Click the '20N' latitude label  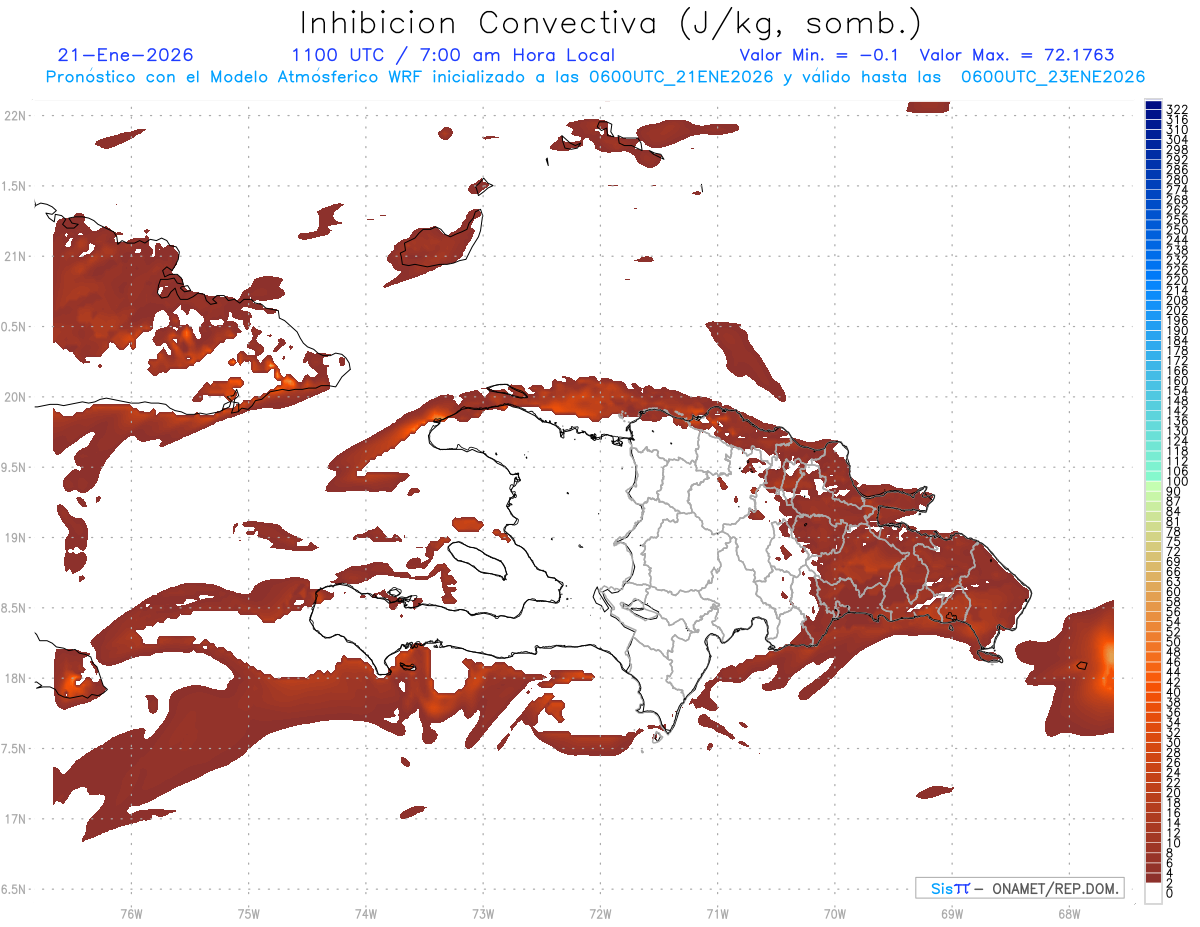[15, 397]
